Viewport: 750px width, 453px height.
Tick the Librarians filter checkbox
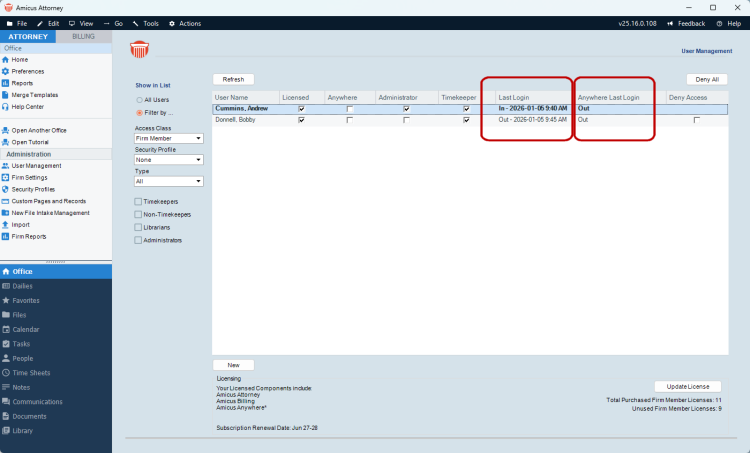click(138, 227)
